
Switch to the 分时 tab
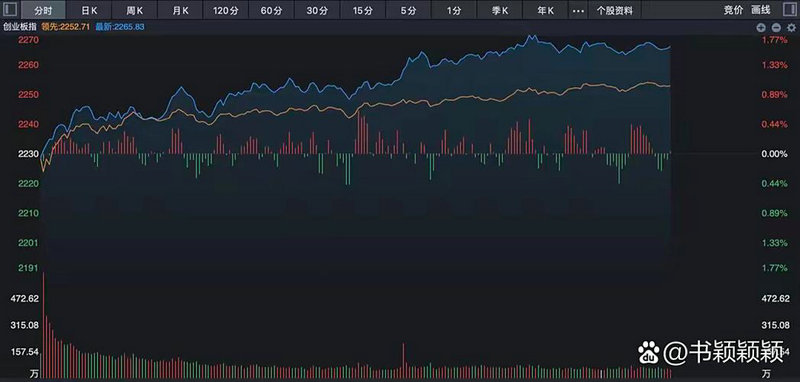pos(43,10)
